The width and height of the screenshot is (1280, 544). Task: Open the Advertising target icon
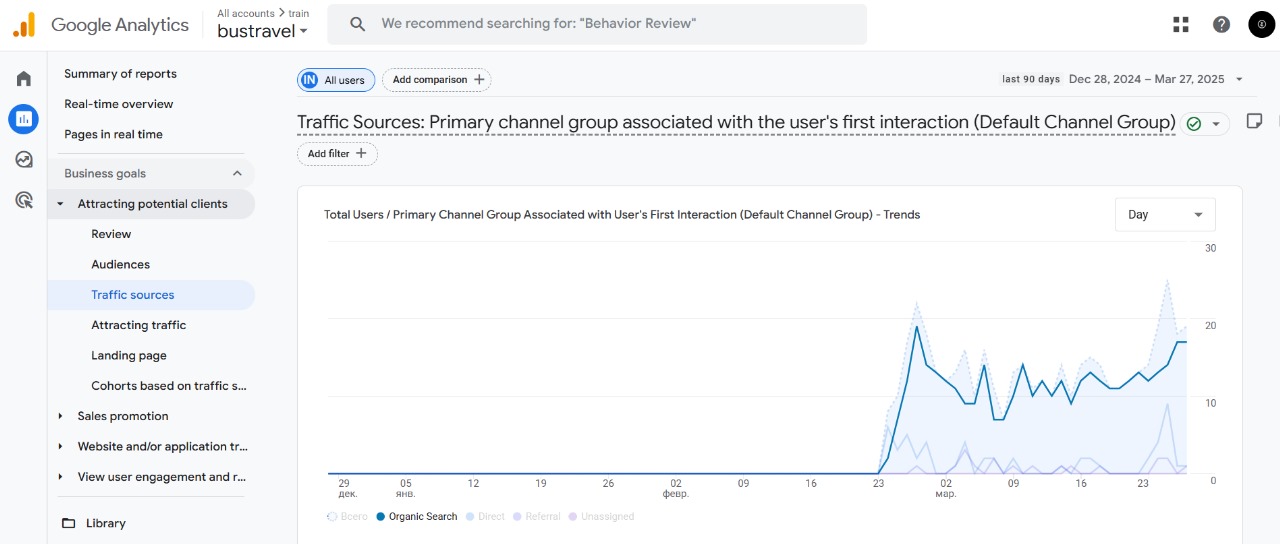pyautogui.click(x=23, y=200)
